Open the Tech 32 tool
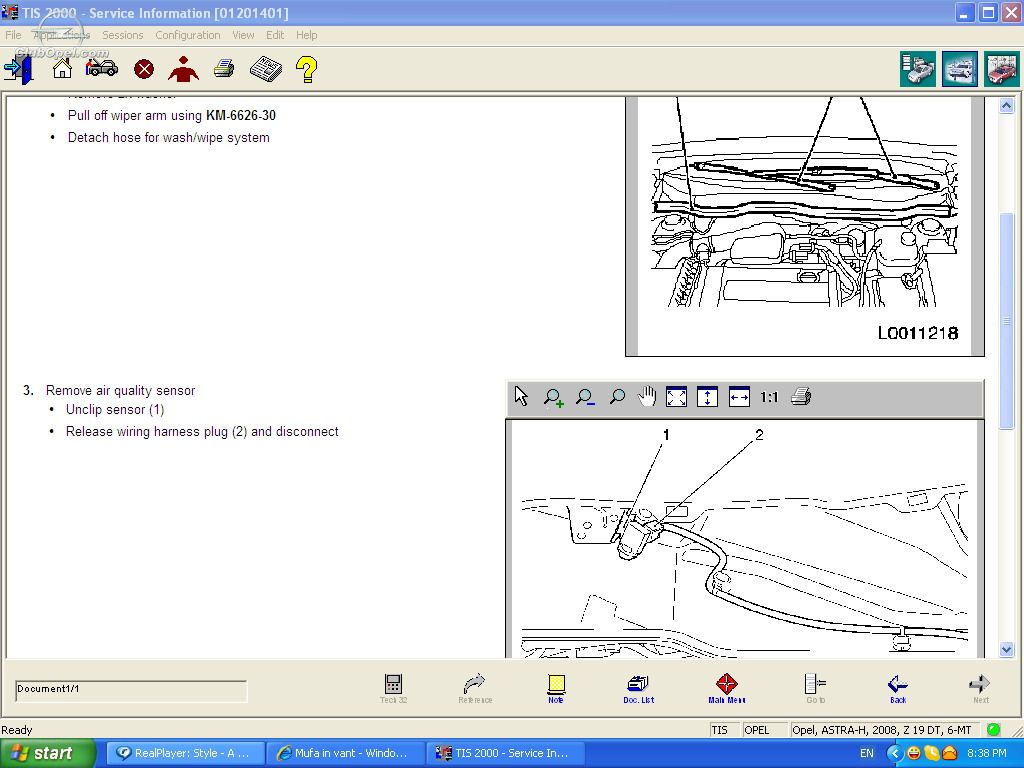The image size is (1024, 768). (393, 688)
